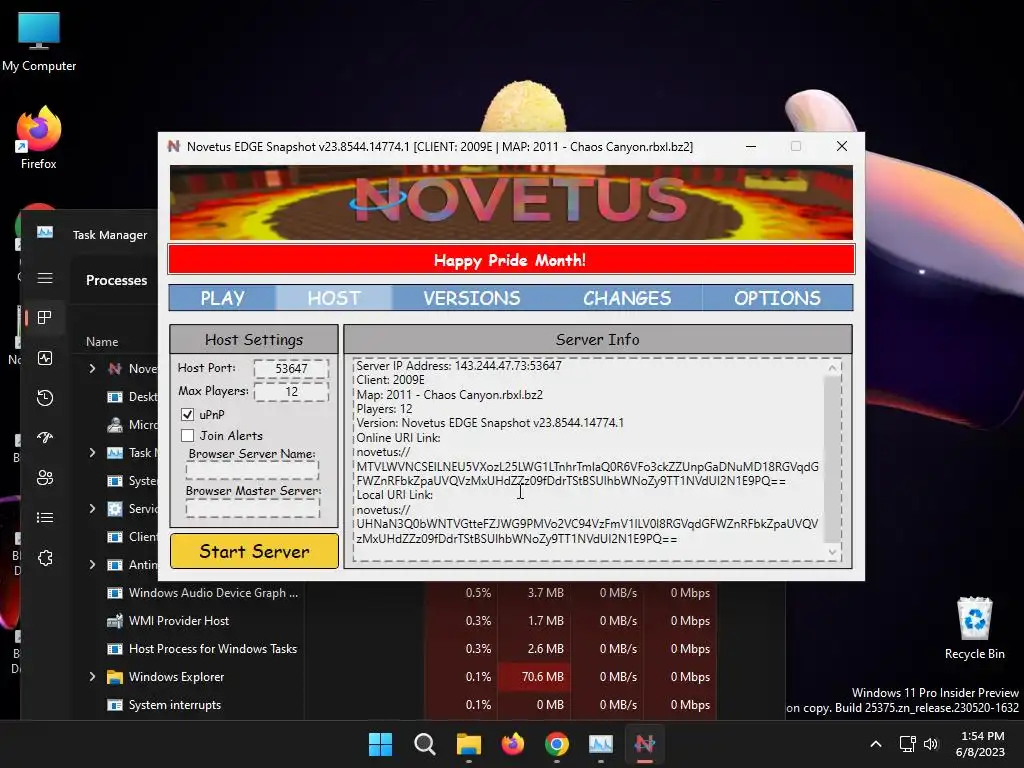1024x768 pixels.
Task: Expand the Novetus process row in Task Manager
Action: click(x=92, y=369)
